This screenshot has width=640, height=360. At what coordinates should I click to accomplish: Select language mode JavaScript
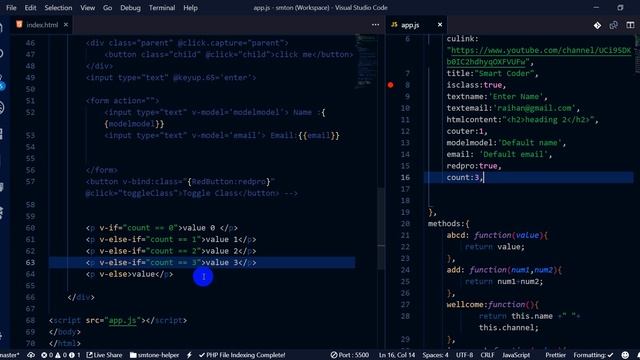tap(516, 355)
